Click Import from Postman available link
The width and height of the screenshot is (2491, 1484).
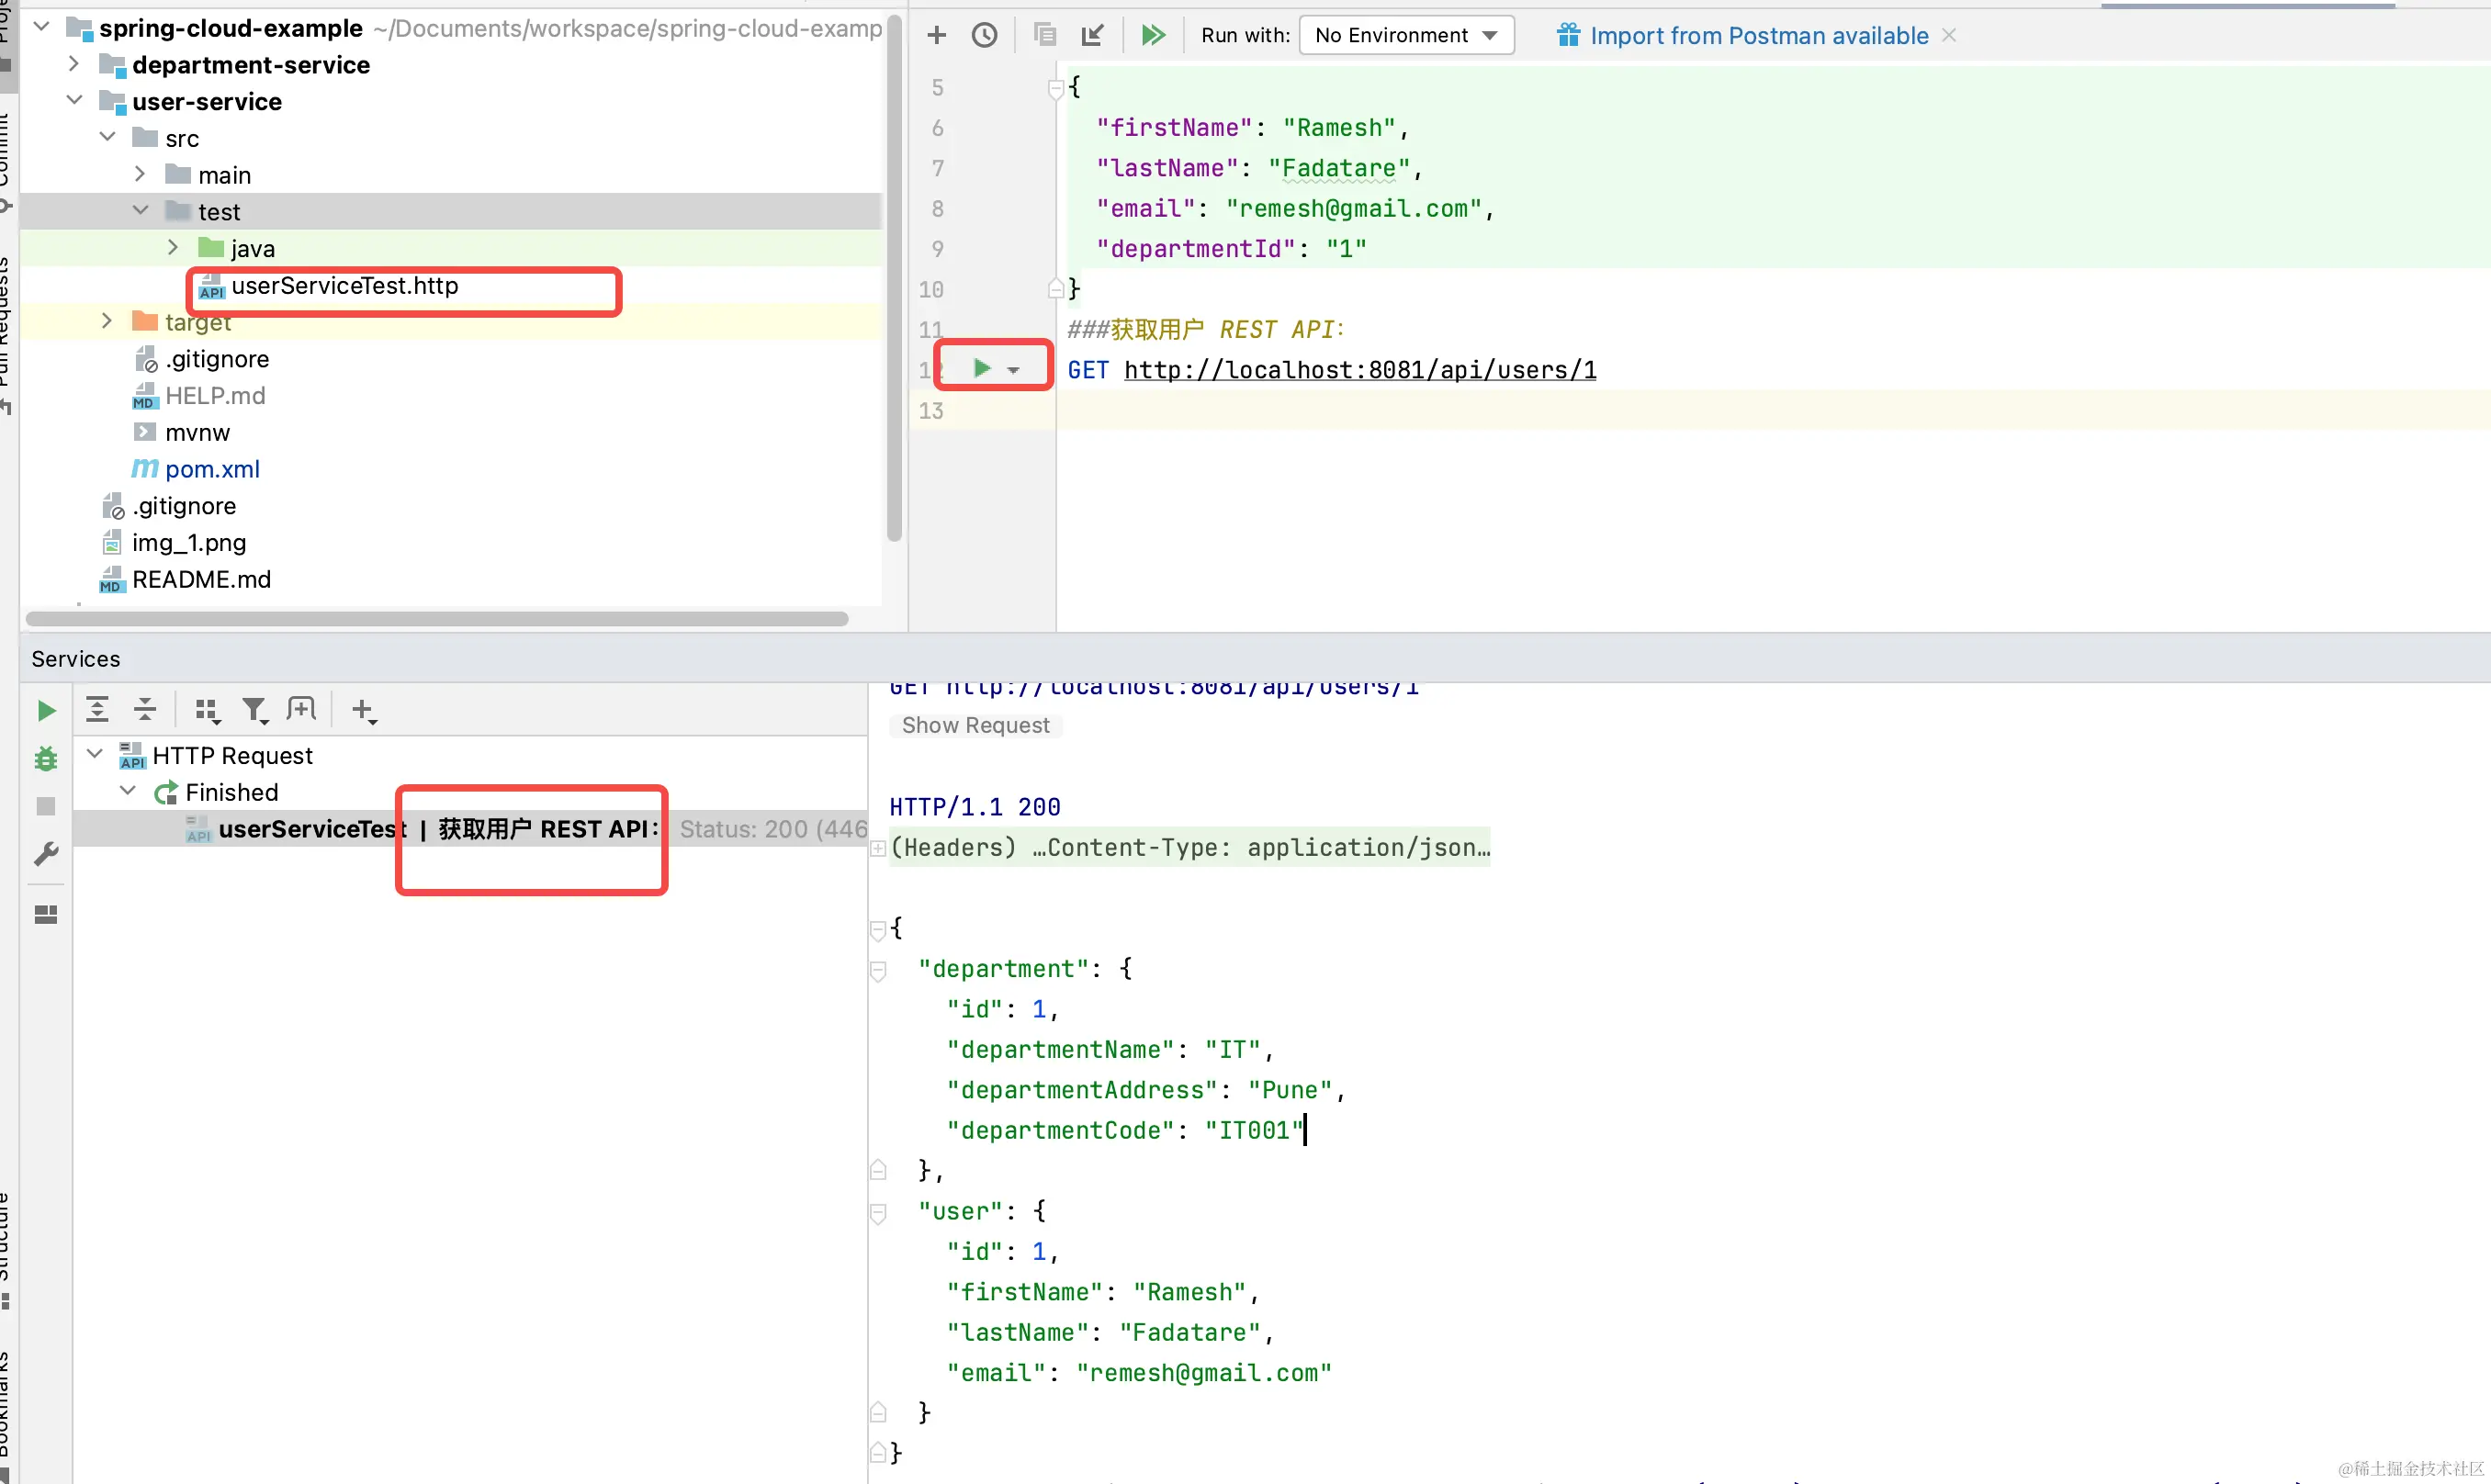(x=1758, y=36)
